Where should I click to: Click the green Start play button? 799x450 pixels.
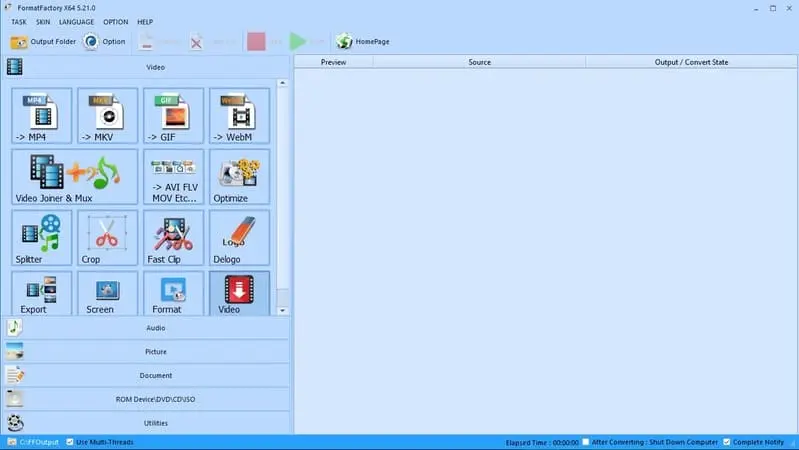[298, 42]
